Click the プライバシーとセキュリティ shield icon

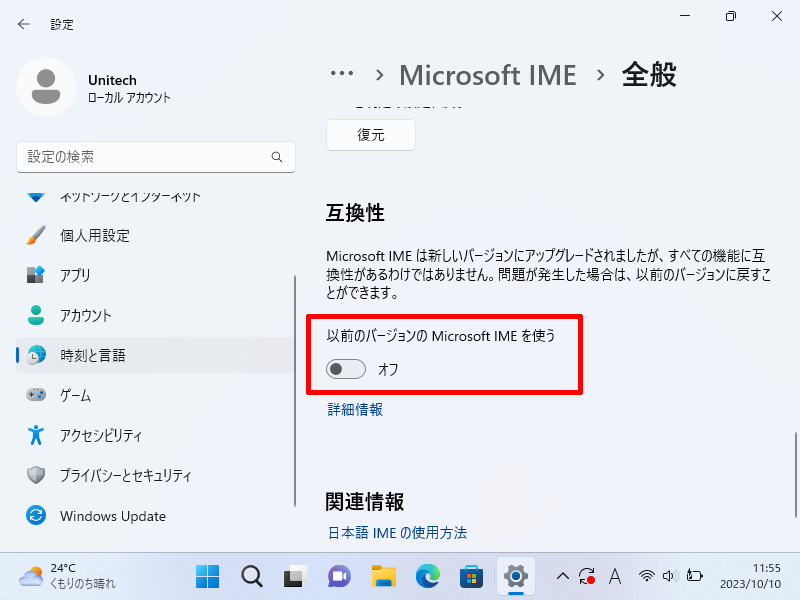click(x=36, y=474)
